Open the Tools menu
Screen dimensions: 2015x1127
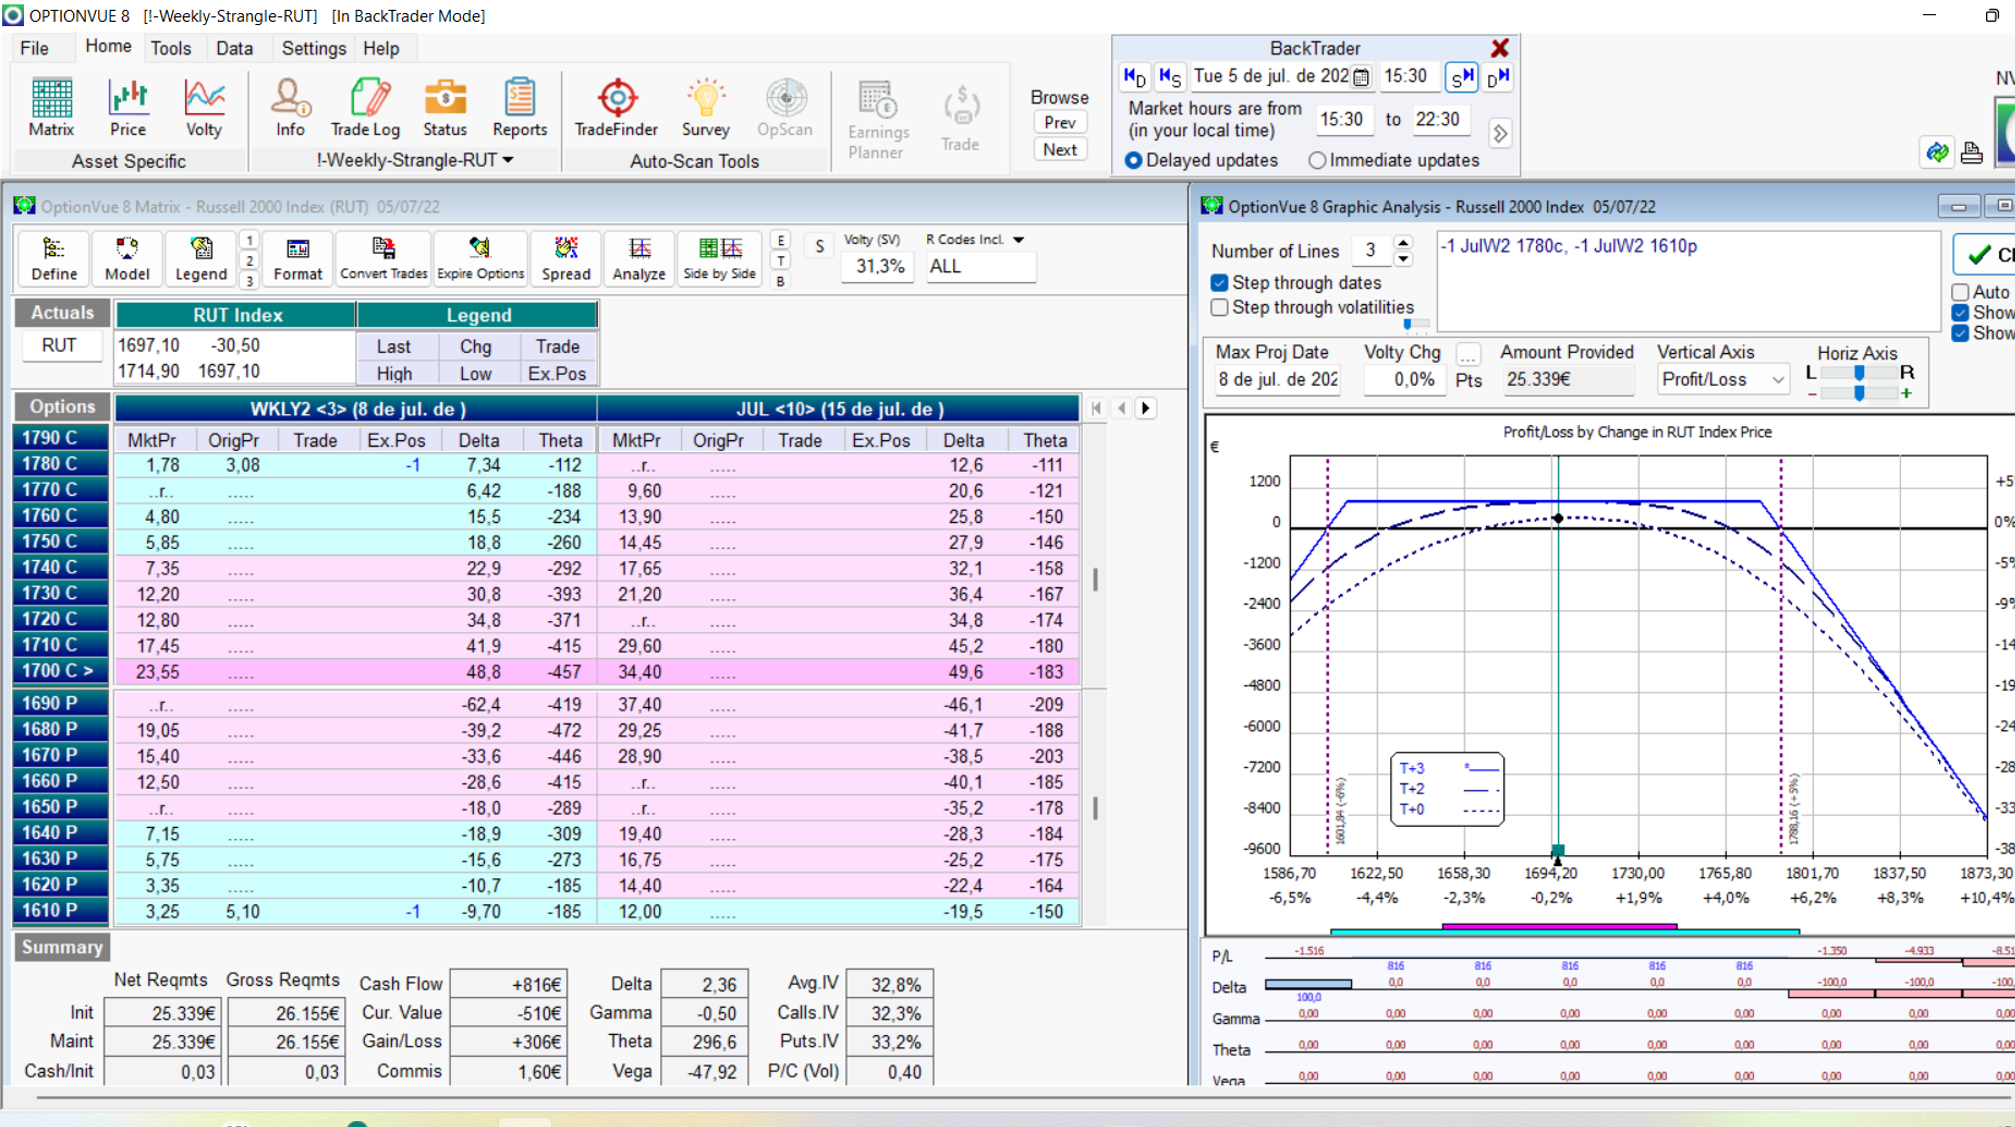171,48
